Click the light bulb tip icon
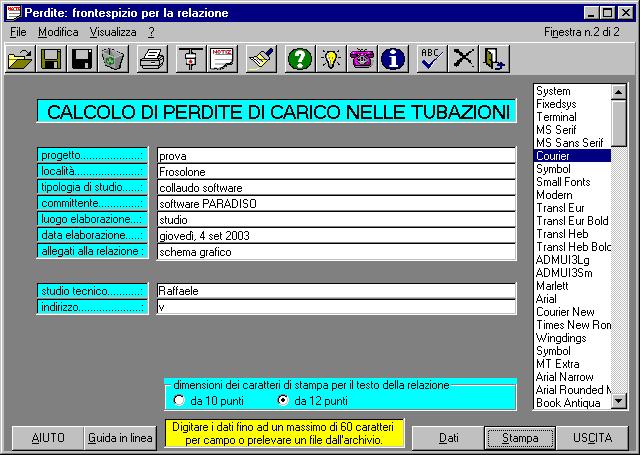 click(x=331, y=59)
